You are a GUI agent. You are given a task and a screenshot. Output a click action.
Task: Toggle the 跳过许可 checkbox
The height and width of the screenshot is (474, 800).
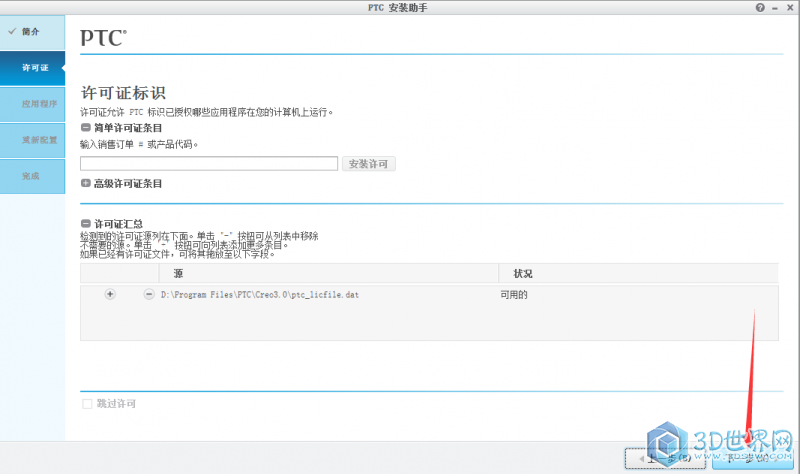pyautogui.click(x=87, y=404)
